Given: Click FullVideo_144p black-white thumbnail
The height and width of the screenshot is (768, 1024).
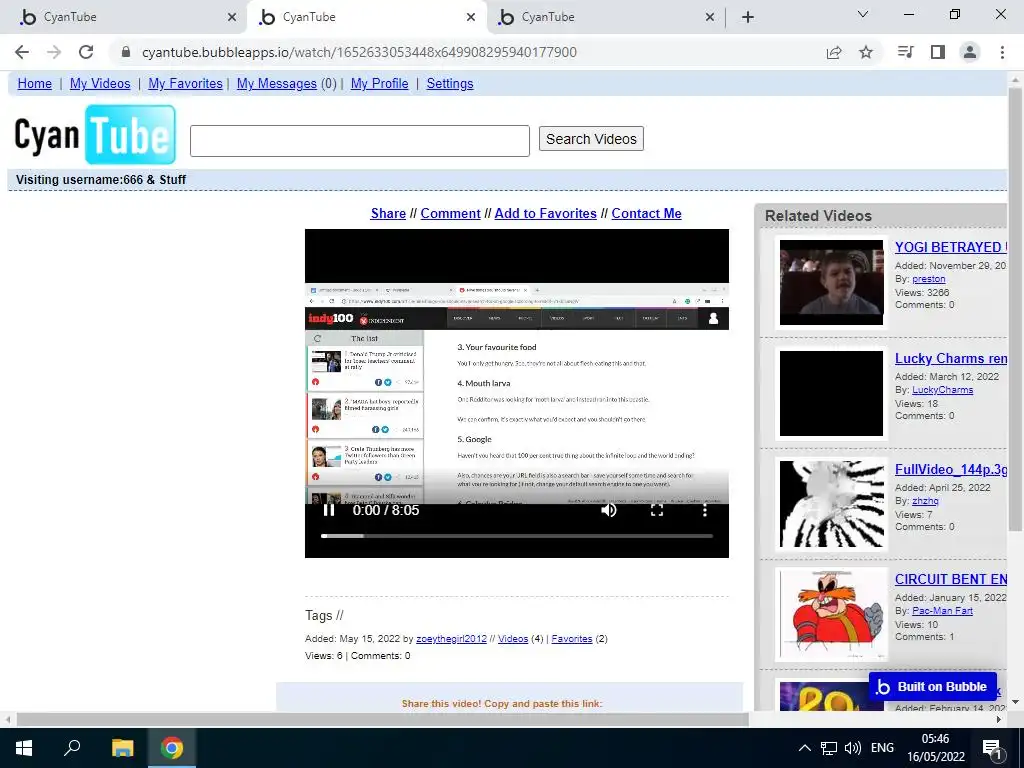Looking at the screenshot, I should 831,504.
